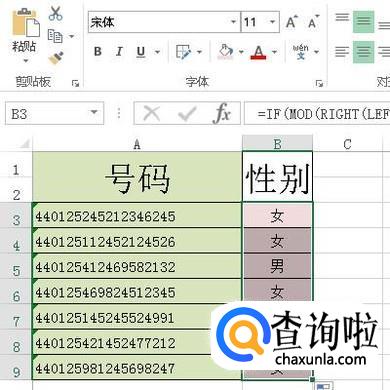390x390 pixels.
Task: Click the Paste clipboard icon
Action: (26, 23)
